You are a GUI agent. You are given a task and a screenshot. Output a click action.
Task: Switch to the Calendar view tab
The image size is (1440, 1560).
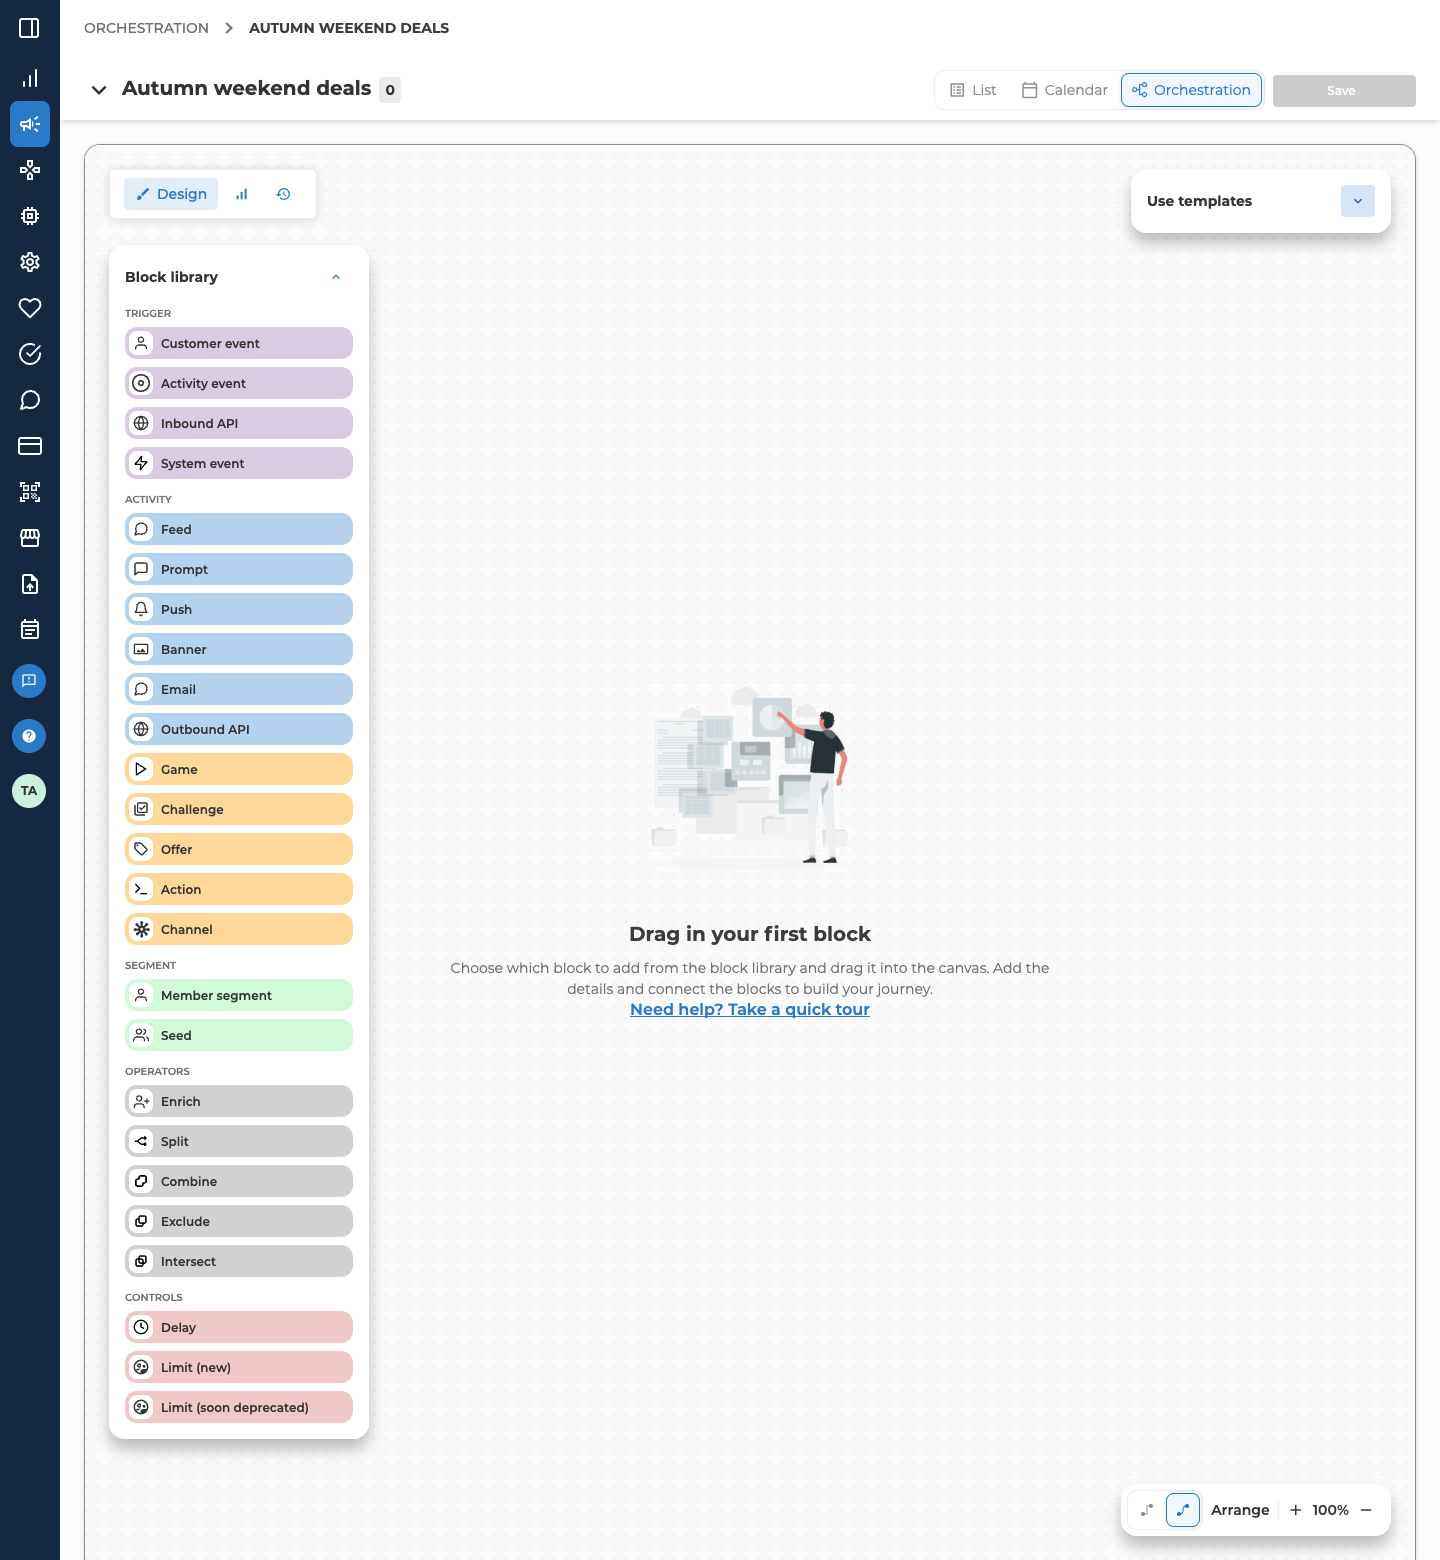(x=1065, y=90)
